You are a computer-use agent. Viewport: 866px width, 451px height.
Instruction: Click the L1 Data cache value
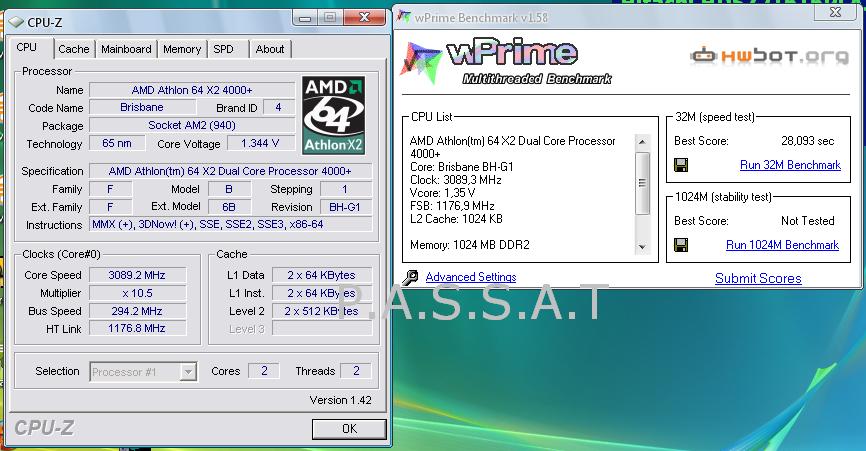[321, 275]
